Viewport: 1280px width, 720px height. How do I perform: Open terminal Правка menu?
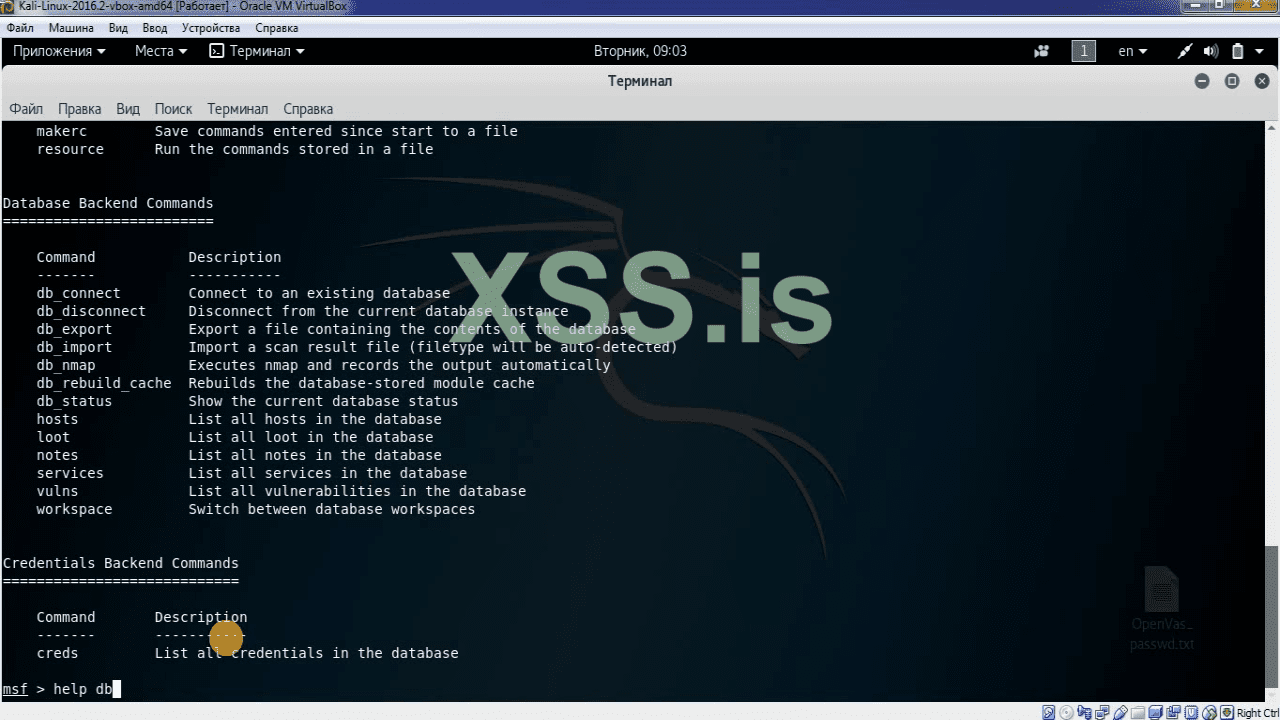click(79, 109)
